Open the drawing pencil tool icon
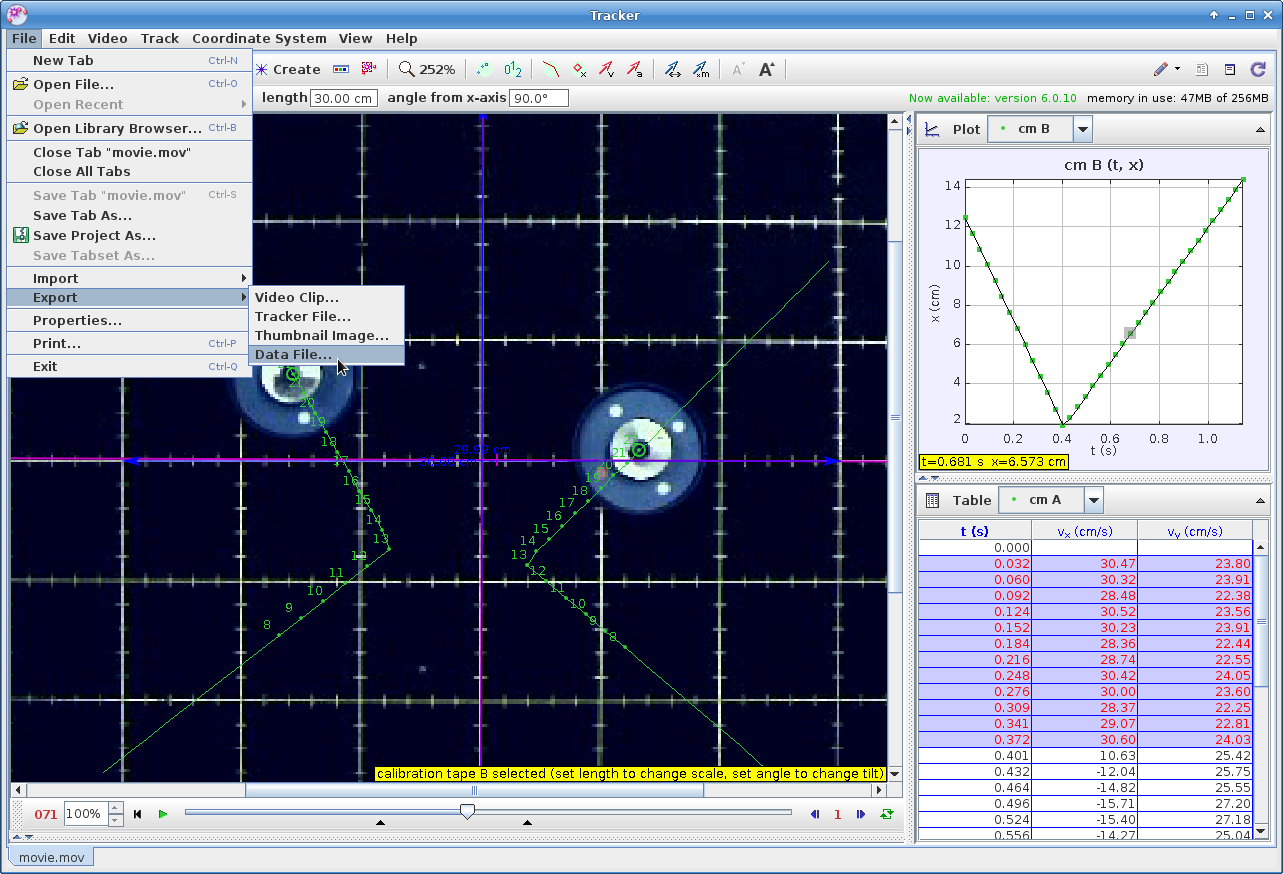 click(1161, 69)
